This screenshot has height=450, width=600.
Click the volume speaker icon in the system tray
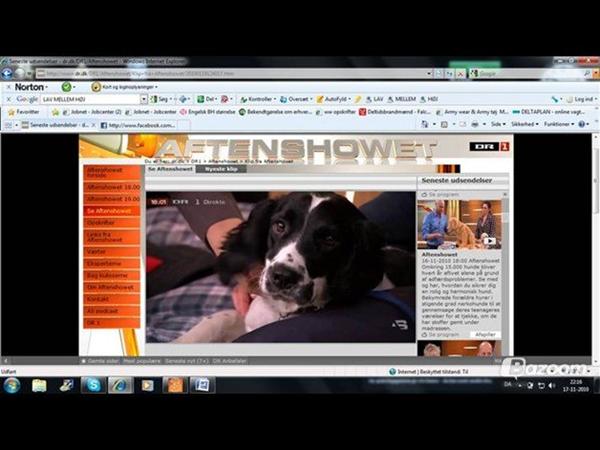(552, 386)
